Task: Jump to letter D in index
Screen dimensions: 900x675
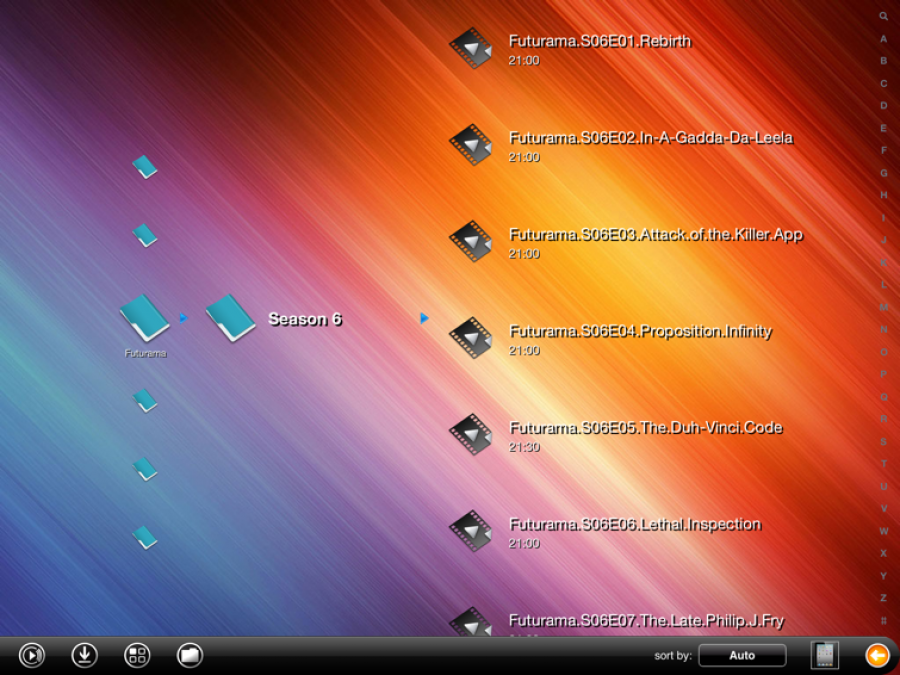Action: 883,106
